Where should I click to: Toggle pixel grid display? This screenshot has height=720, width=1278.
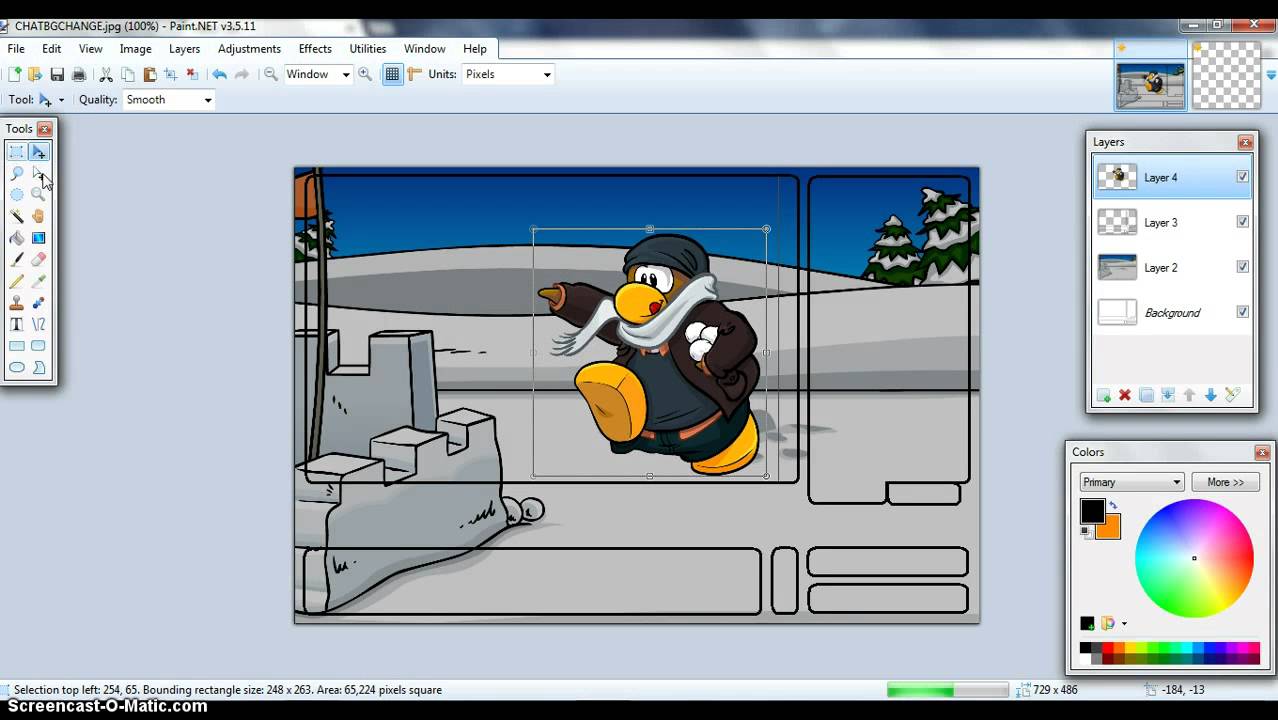[x=392, y=74]
